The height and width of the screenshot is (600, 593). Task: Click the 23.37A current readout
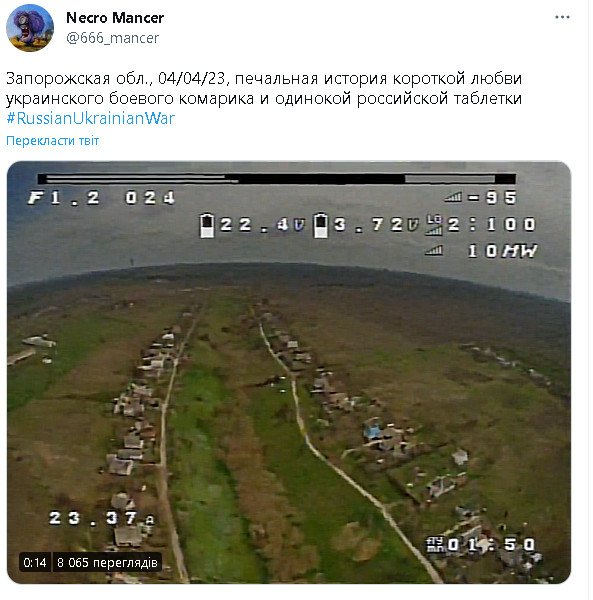102,518
